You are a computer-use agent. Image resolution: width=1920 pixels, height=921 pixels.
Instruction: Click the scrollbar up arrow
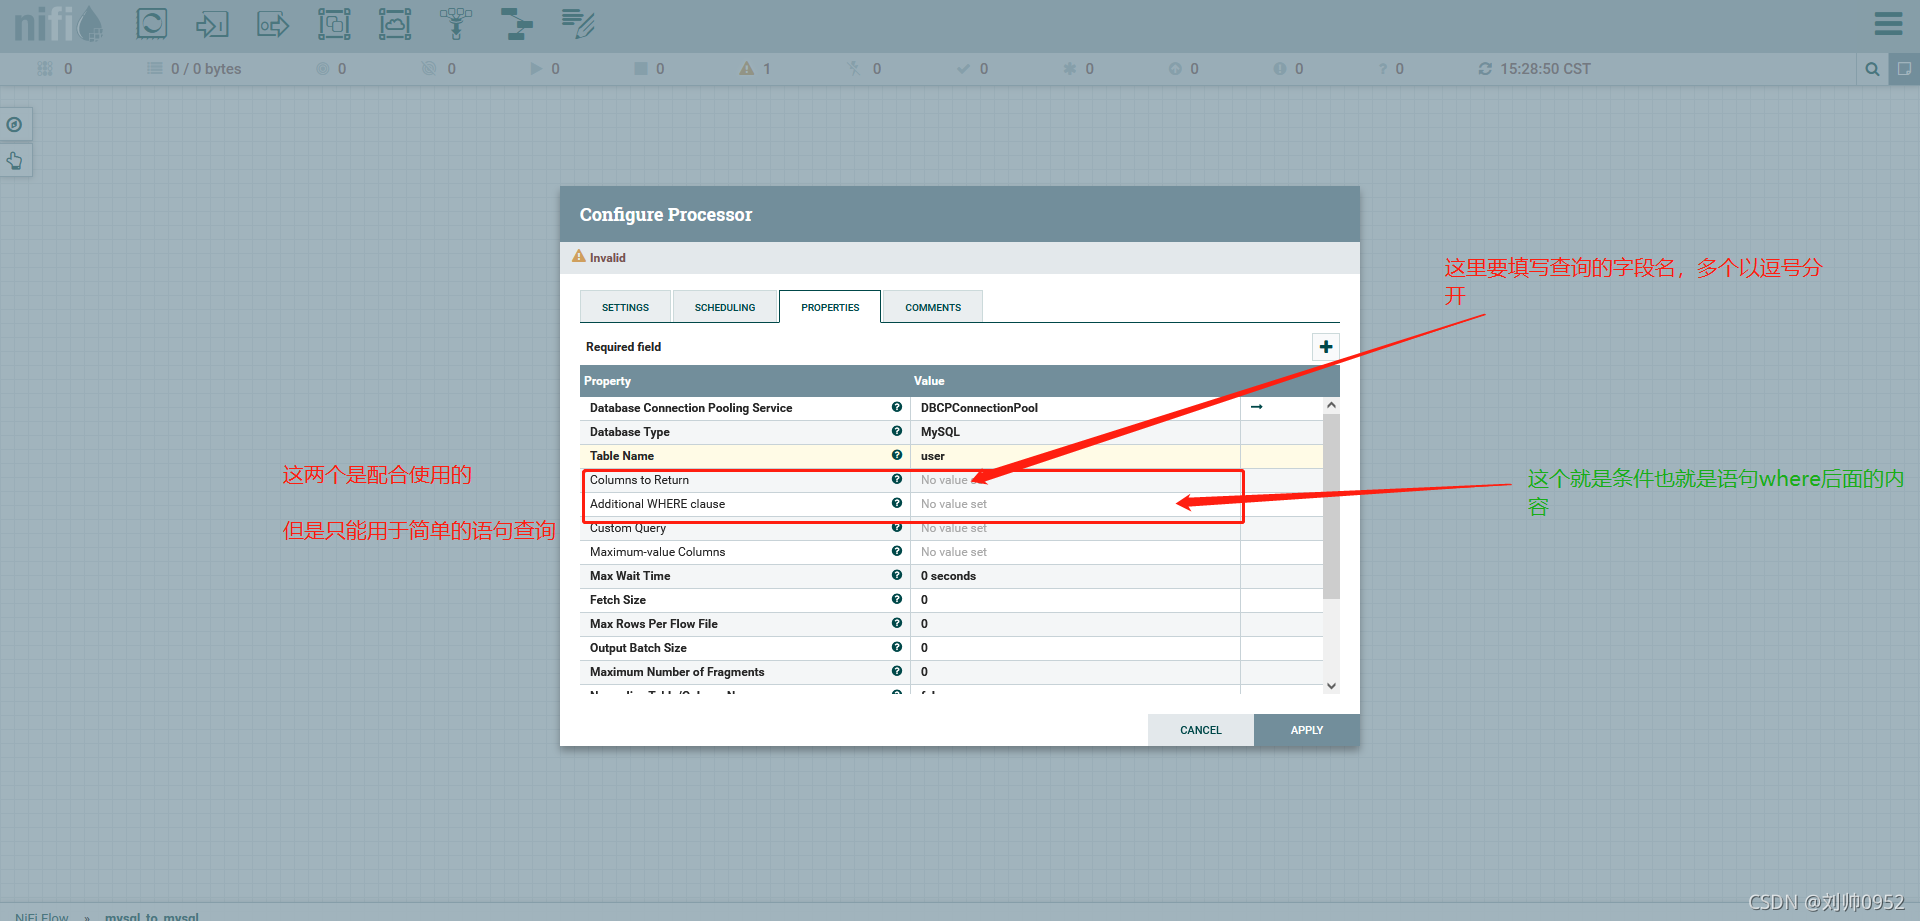(1331, 405)
